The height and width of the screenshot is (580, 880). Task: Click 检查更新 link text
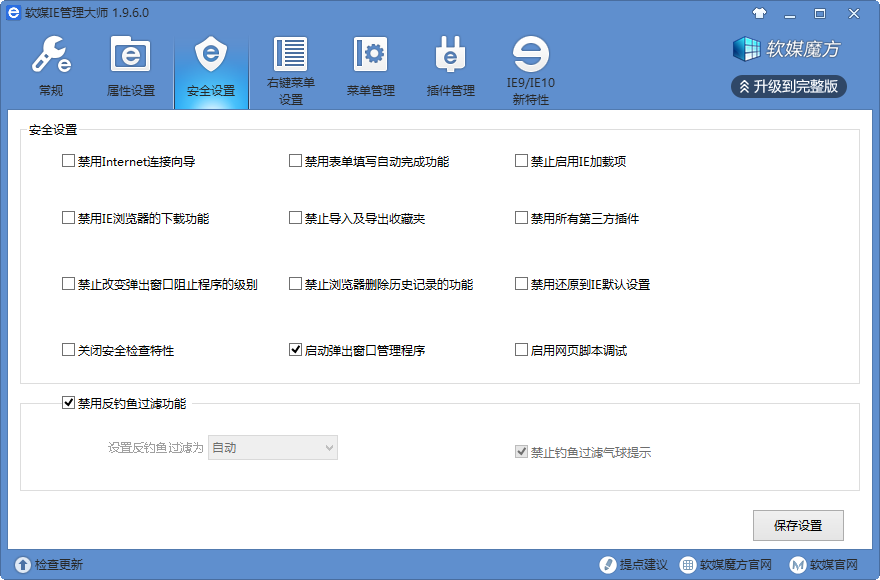59,565
